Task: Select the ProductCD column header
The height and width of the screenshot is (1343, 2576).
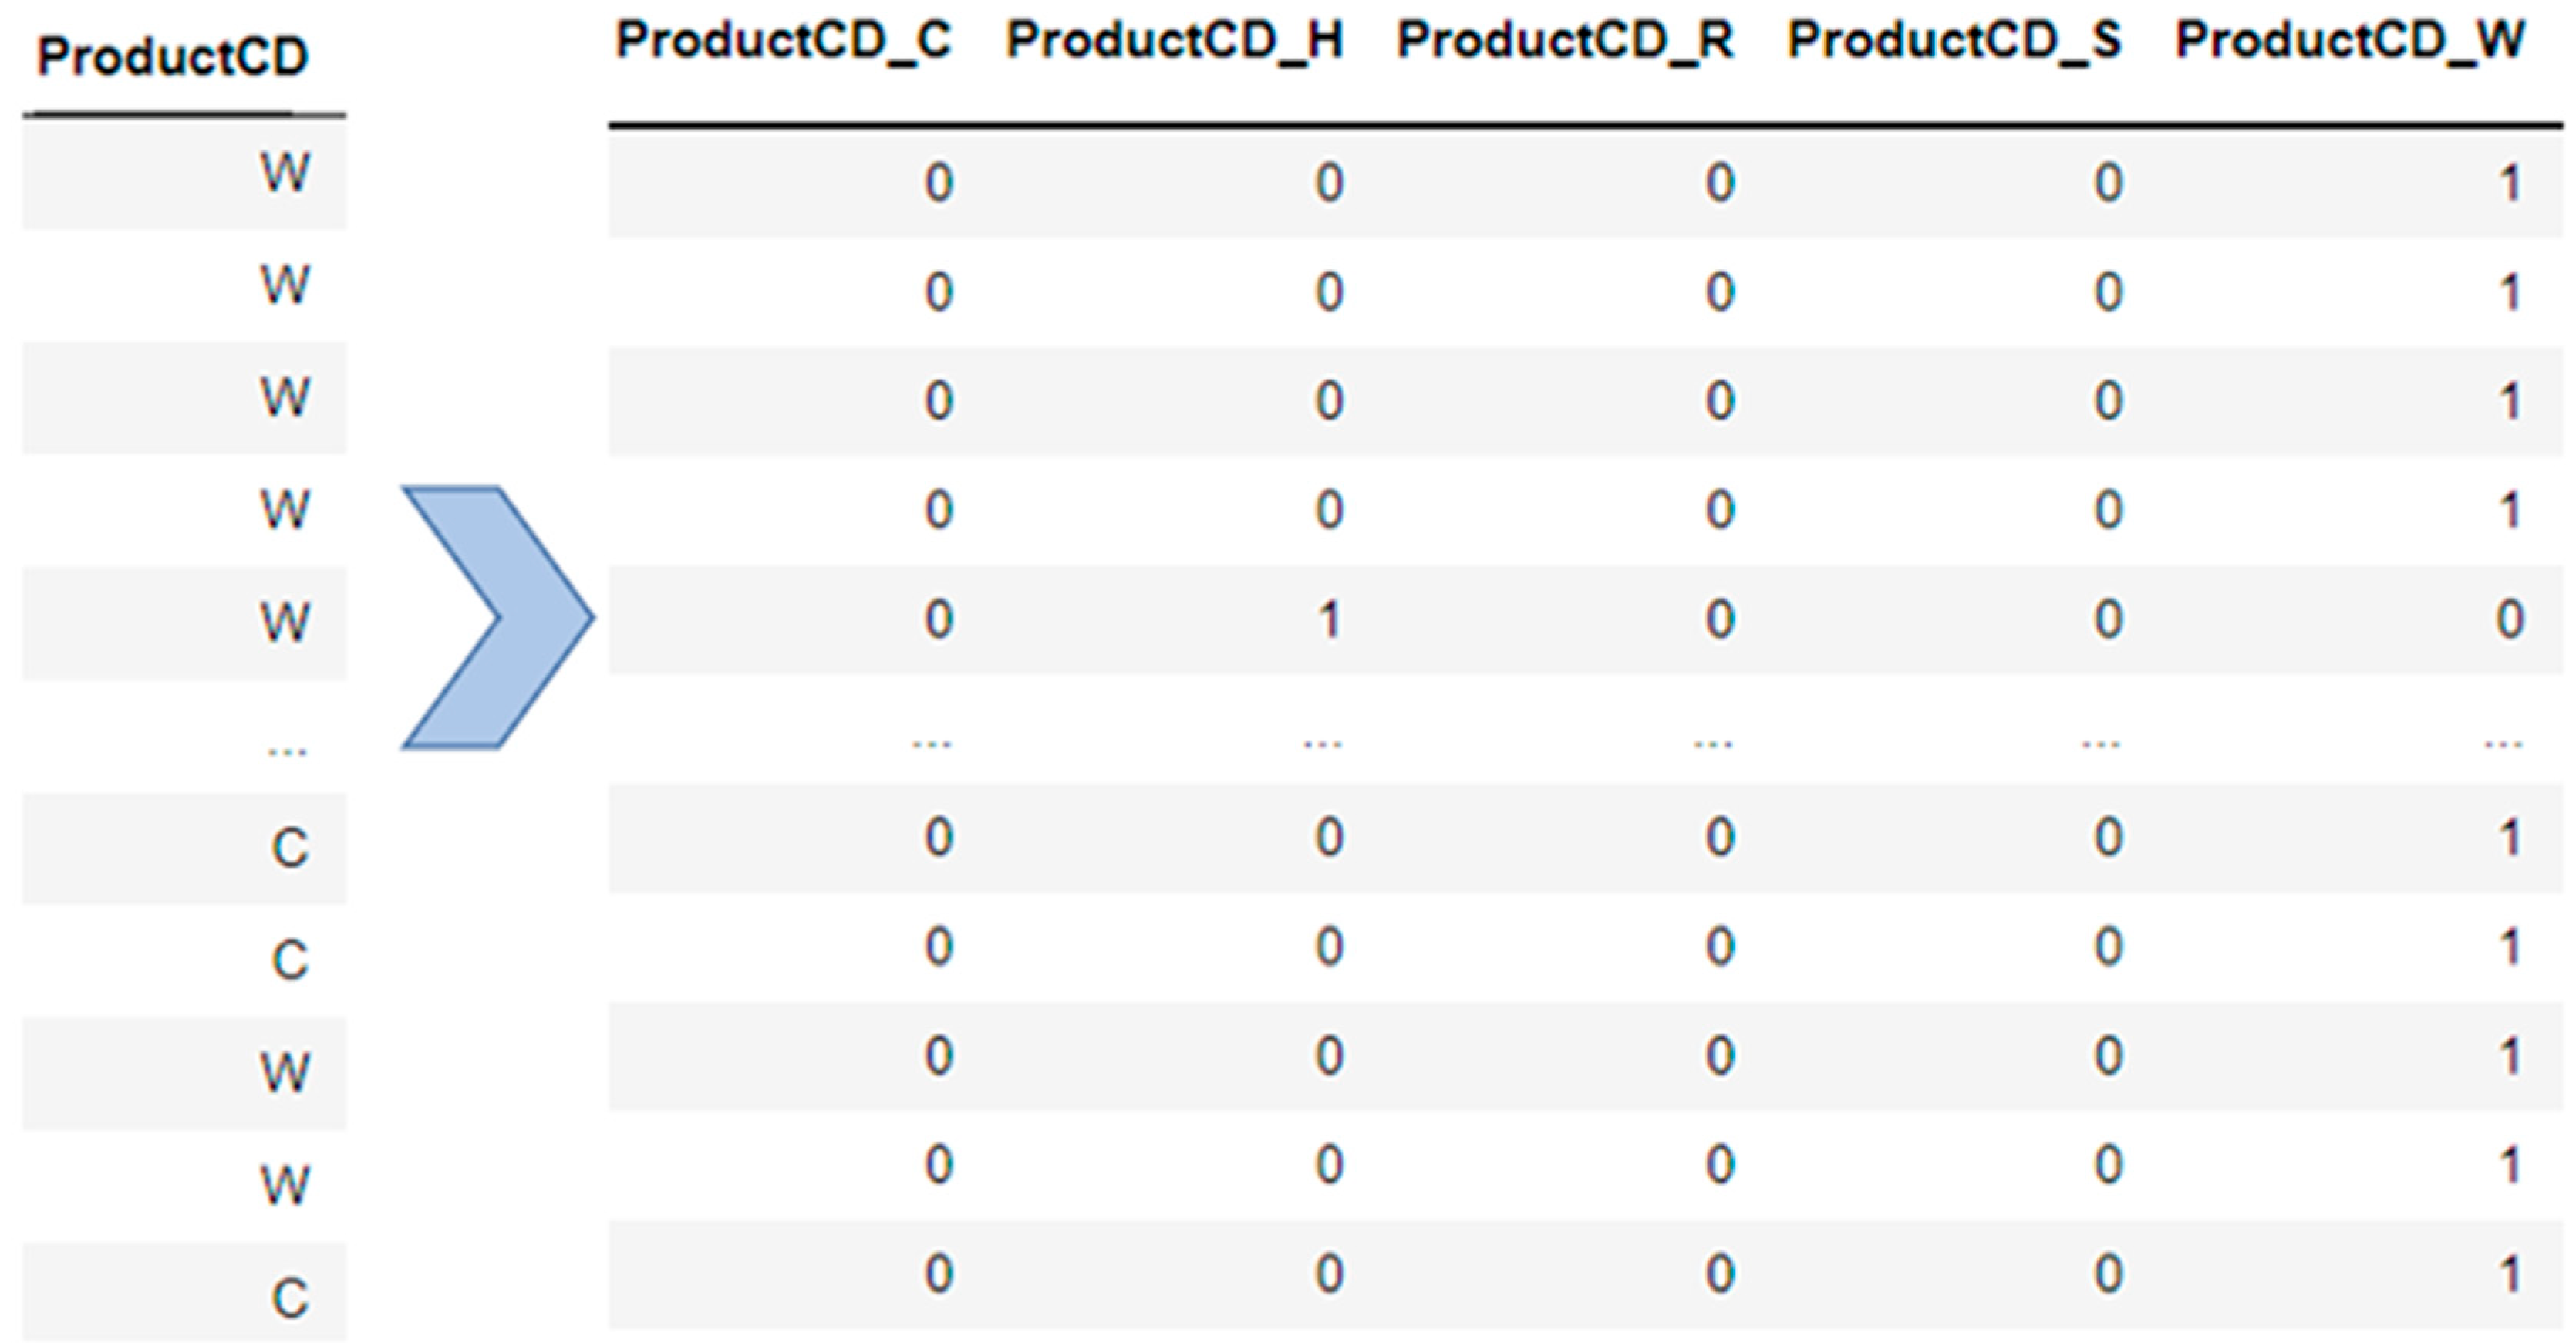Action: (x=172, y=57)
